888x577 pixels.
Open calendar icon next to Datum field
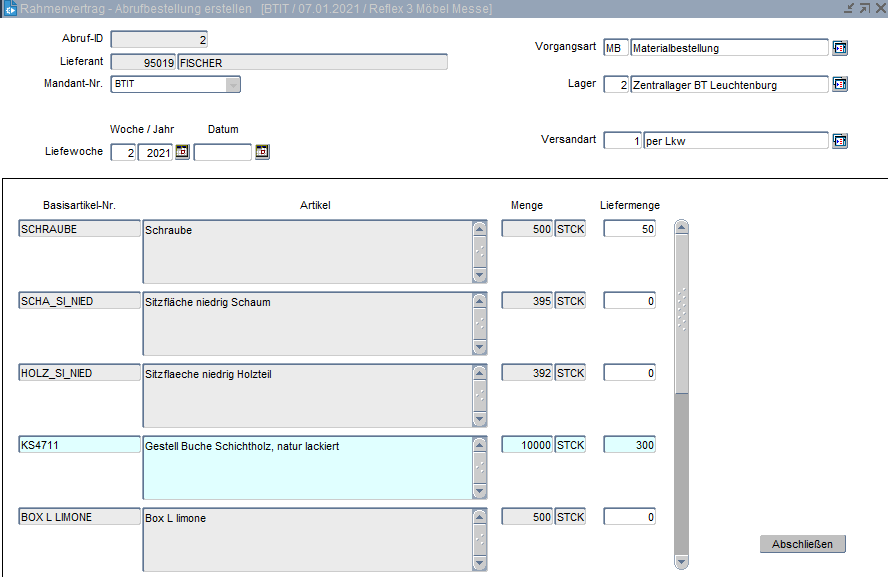click(x=262, y=152)
